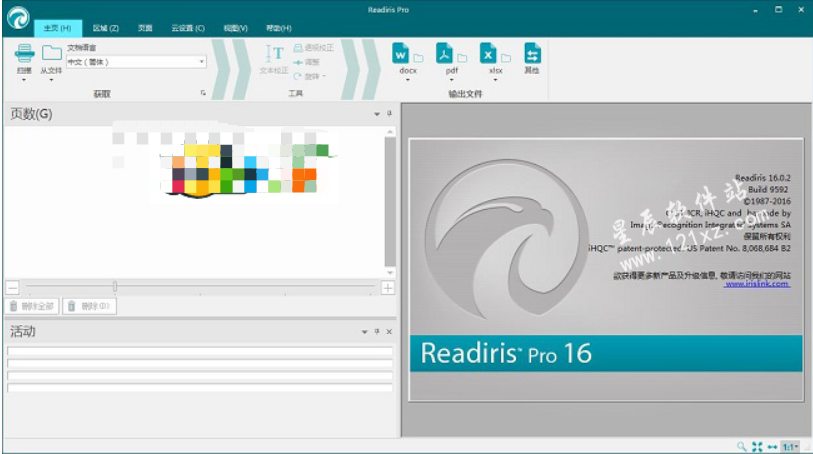Click the Scan (扫描) printer icon
The height and width of the screenshot is (454, 813).
point(24,54)
